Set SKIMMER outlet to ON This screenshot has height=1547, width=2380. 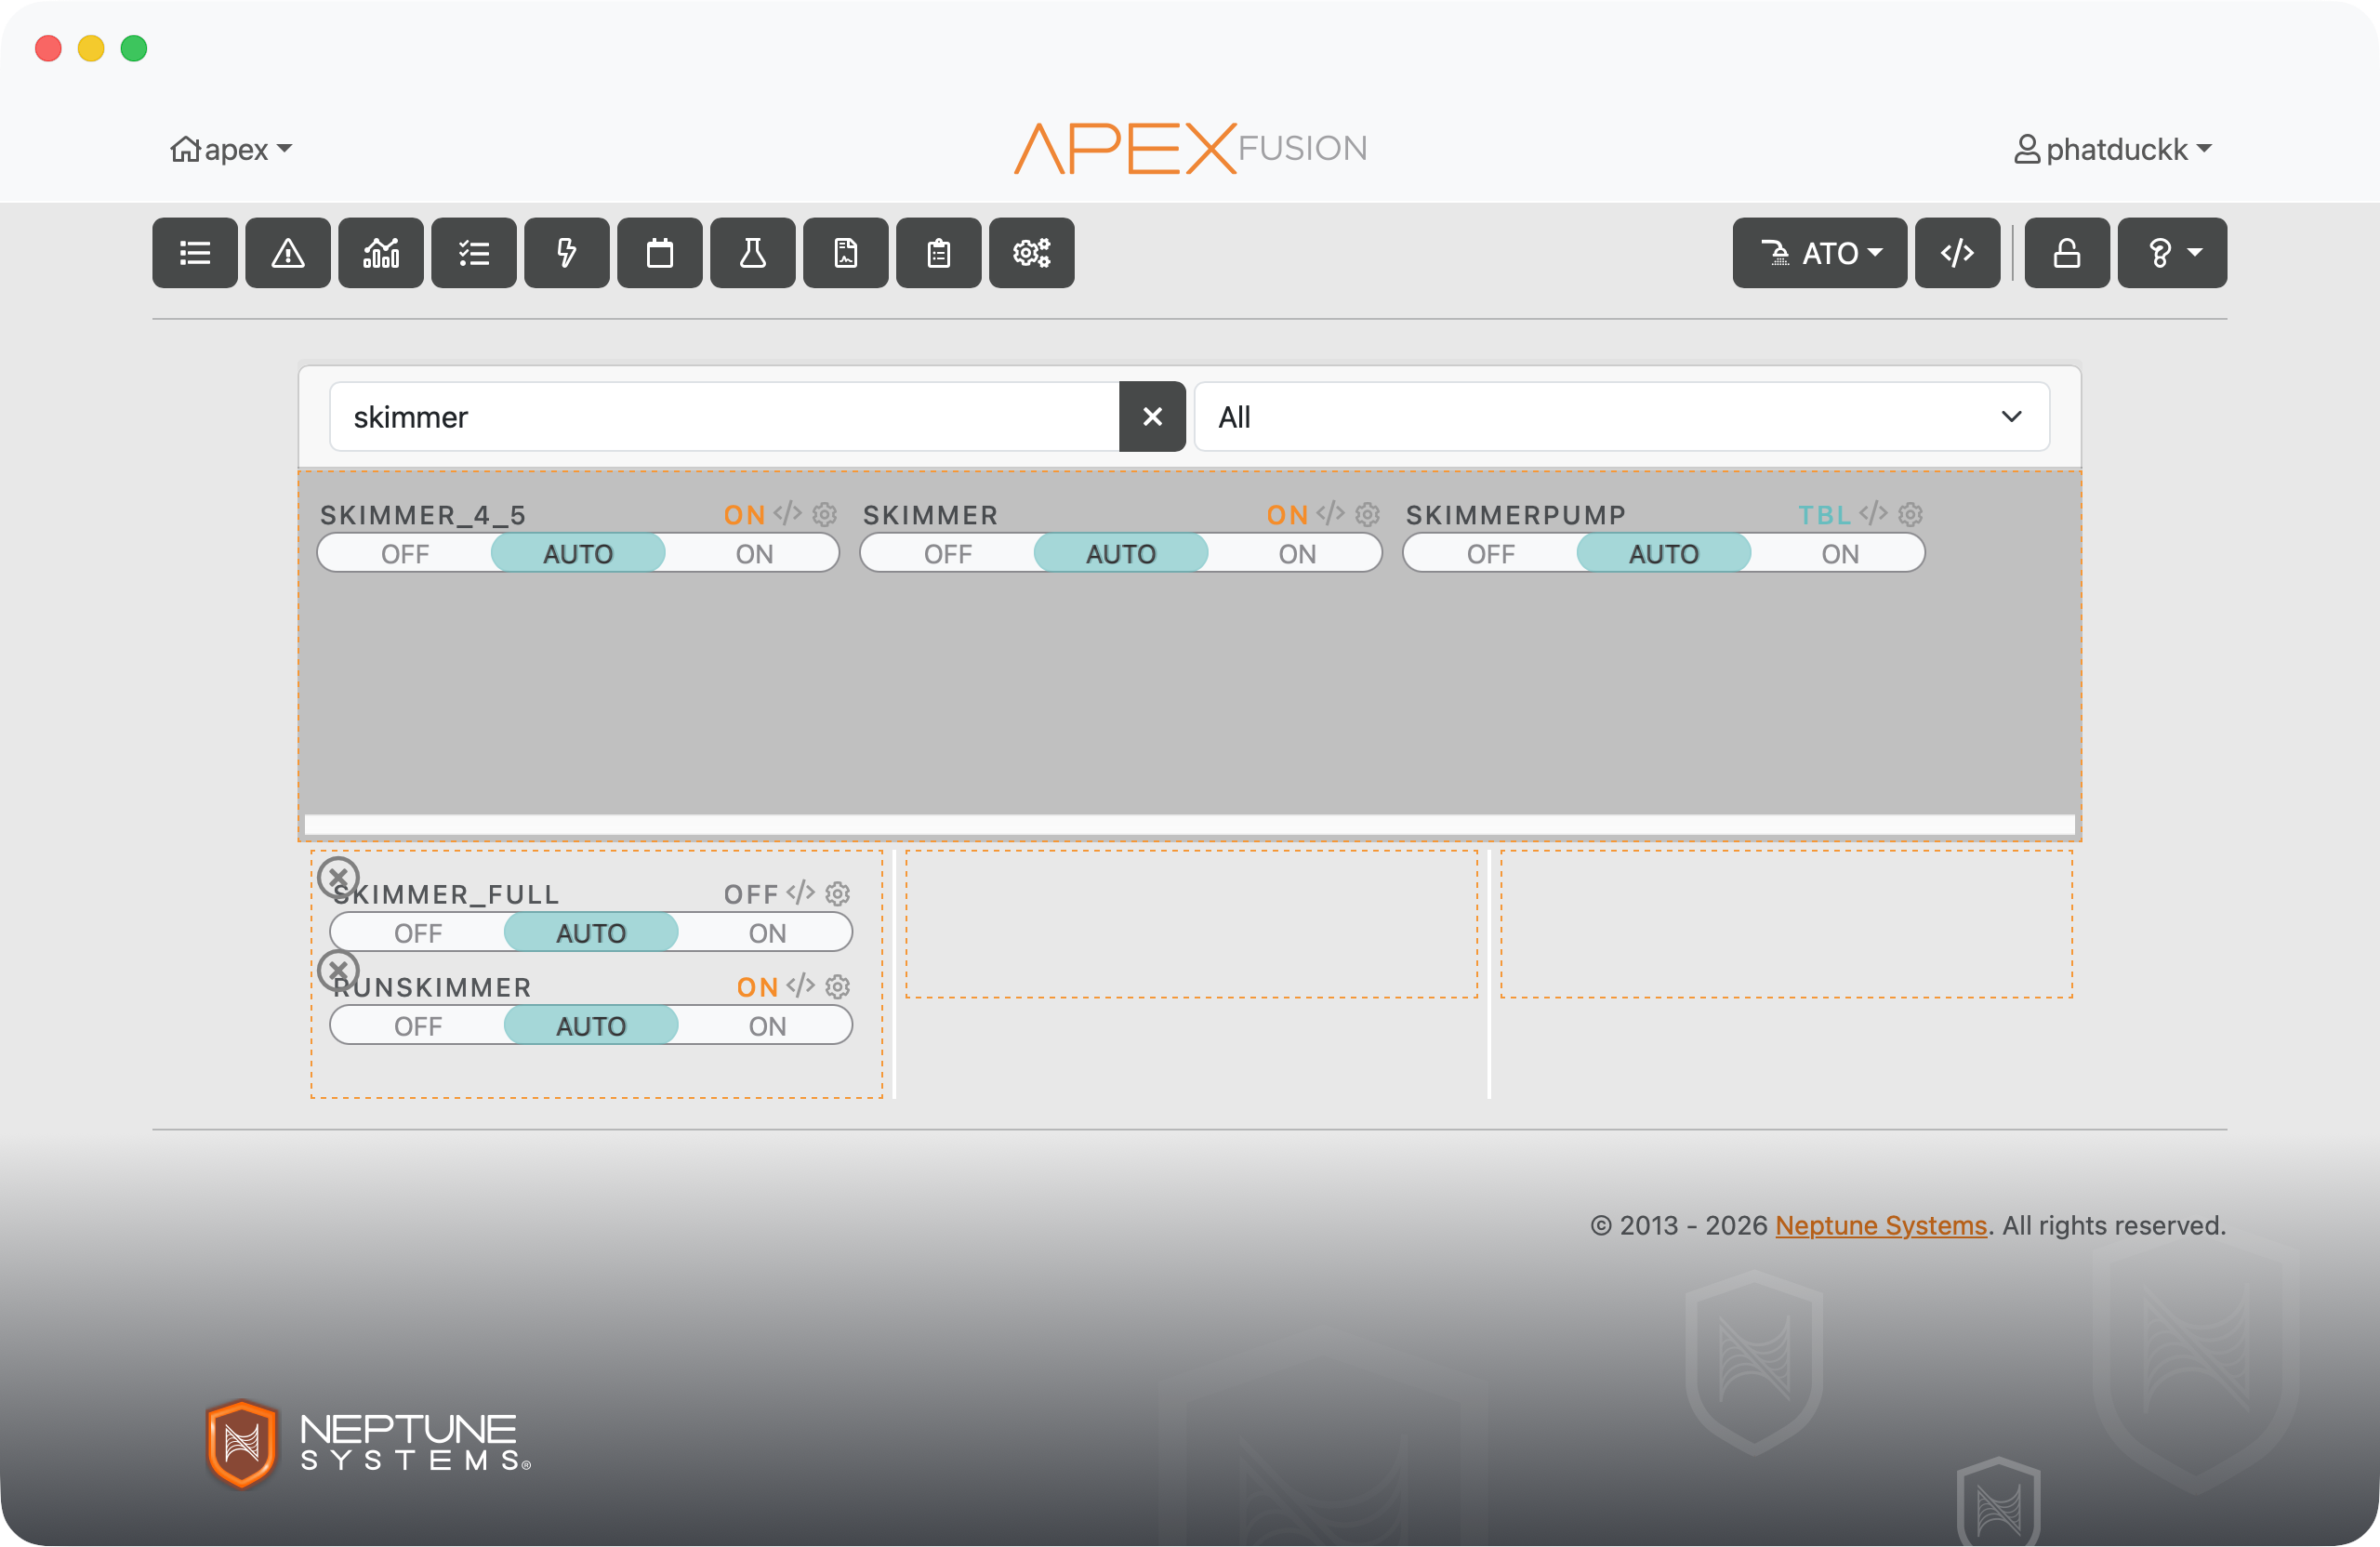coord(1297,554)
